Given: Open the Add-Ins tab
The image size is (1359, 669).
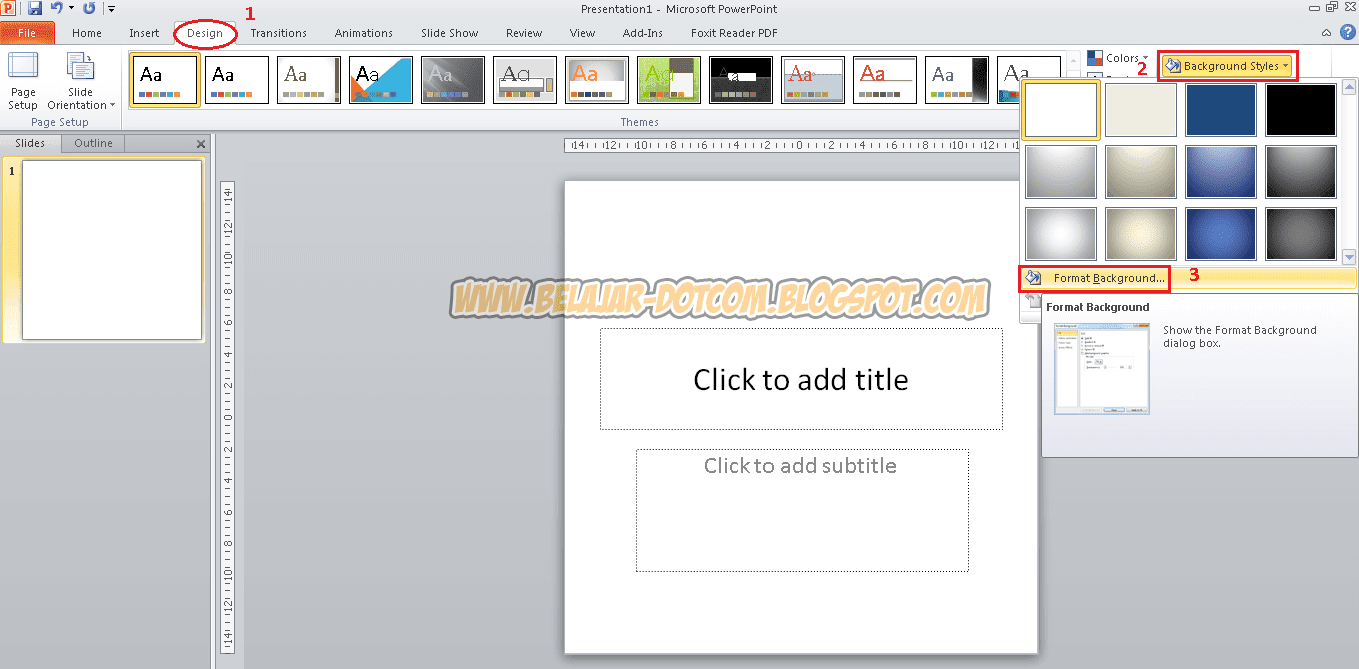Looking at the screenshot, I should [643, 33].
